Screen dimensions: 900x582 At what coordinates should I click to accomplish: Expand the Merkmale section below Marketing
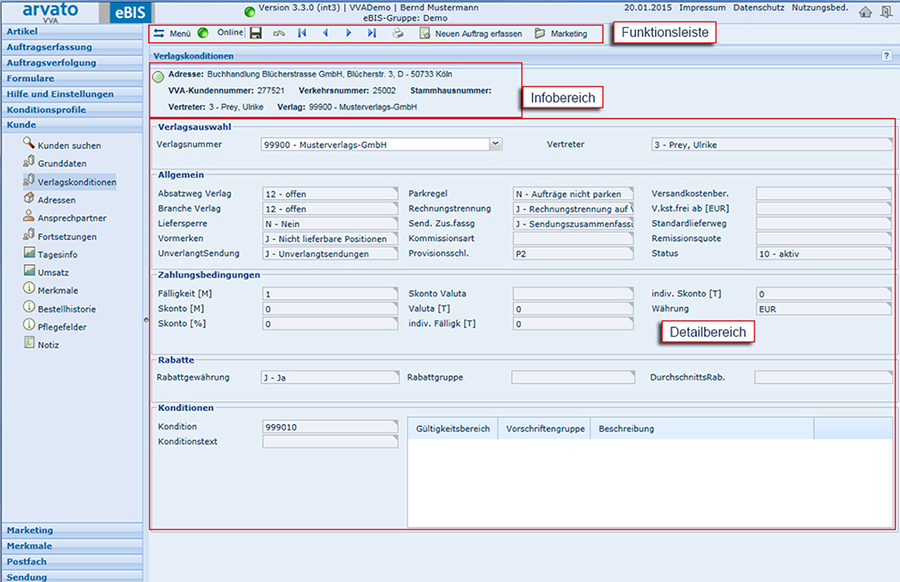point(72,546)
